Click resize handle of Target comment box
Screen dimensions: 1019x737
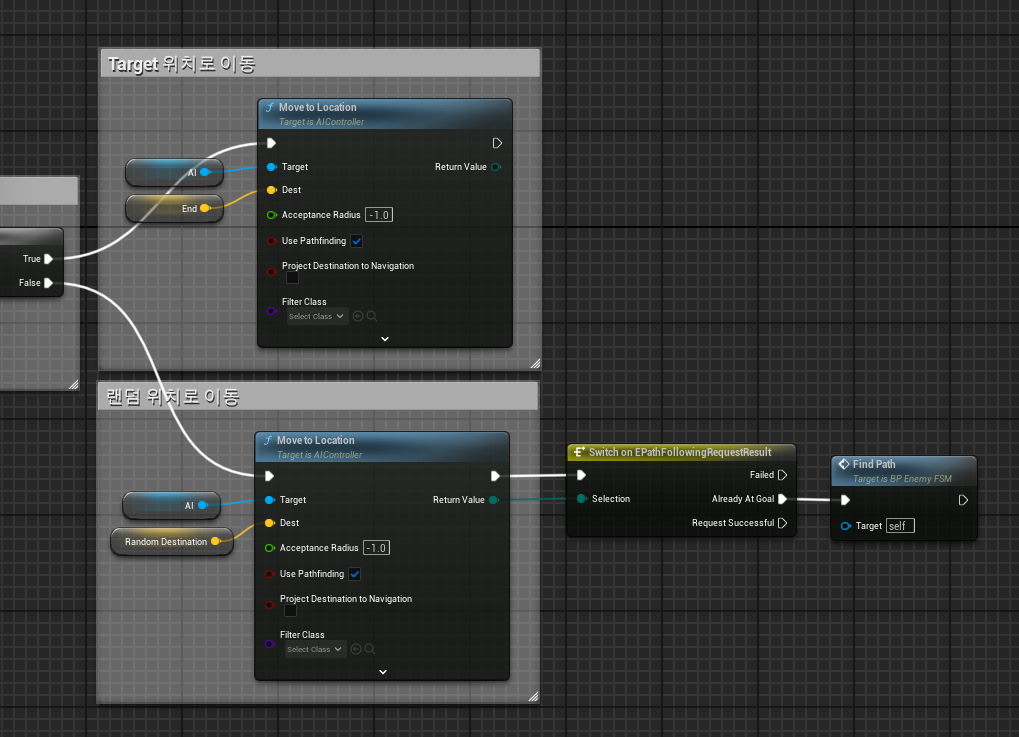pos(535,364)
